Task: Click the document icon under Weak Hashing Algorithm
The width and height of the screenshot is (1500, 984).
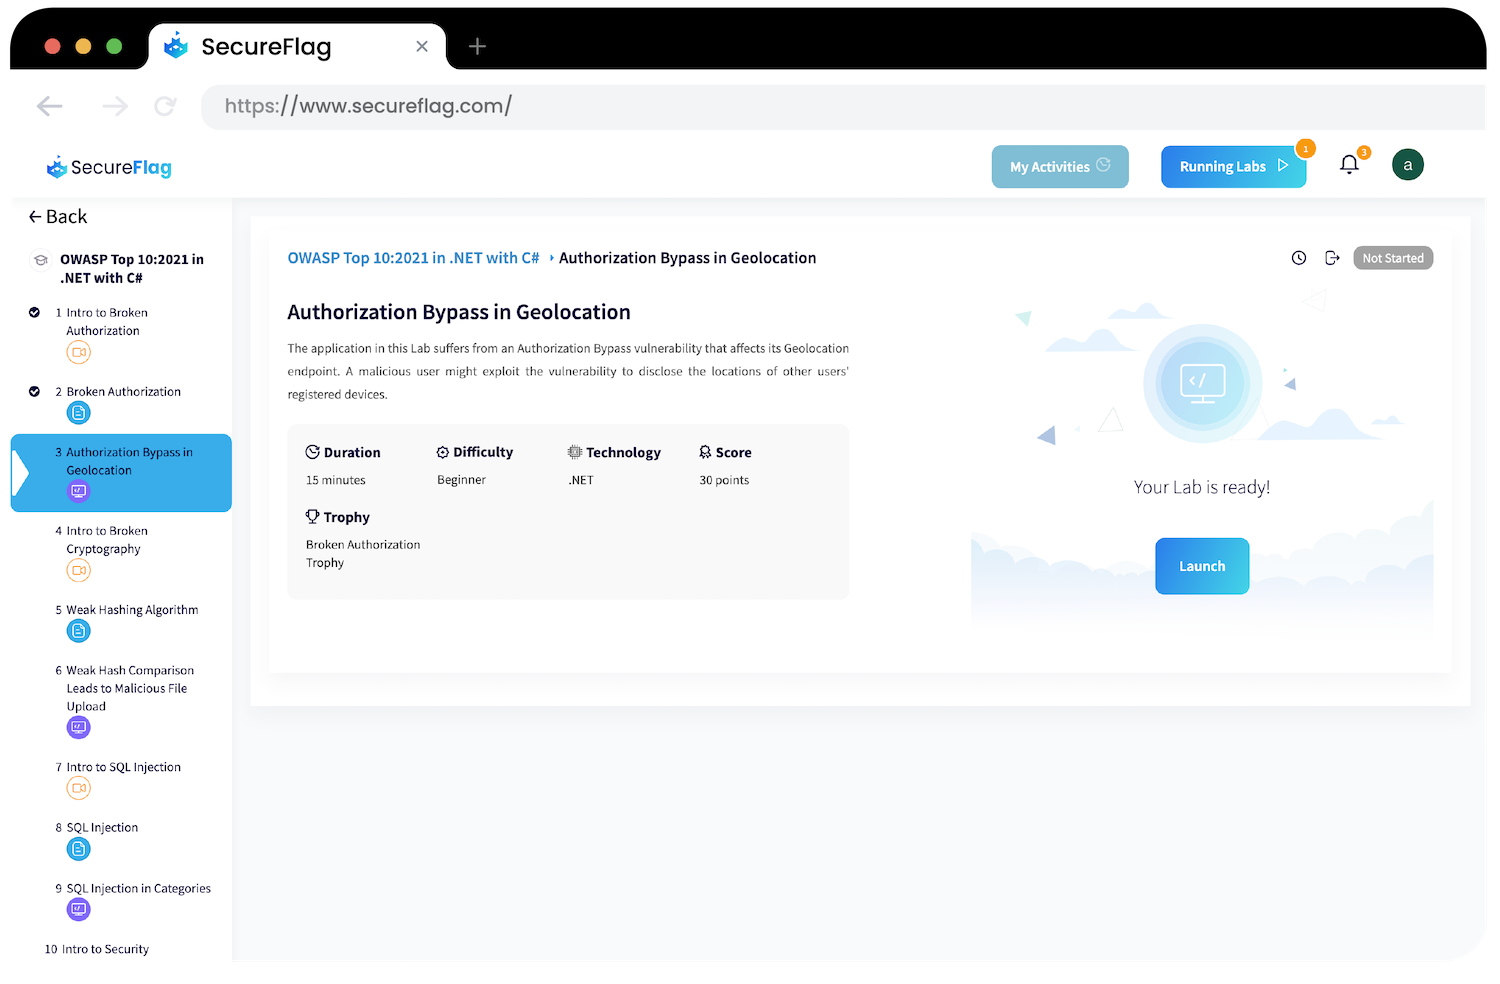Action: point(79,631)
